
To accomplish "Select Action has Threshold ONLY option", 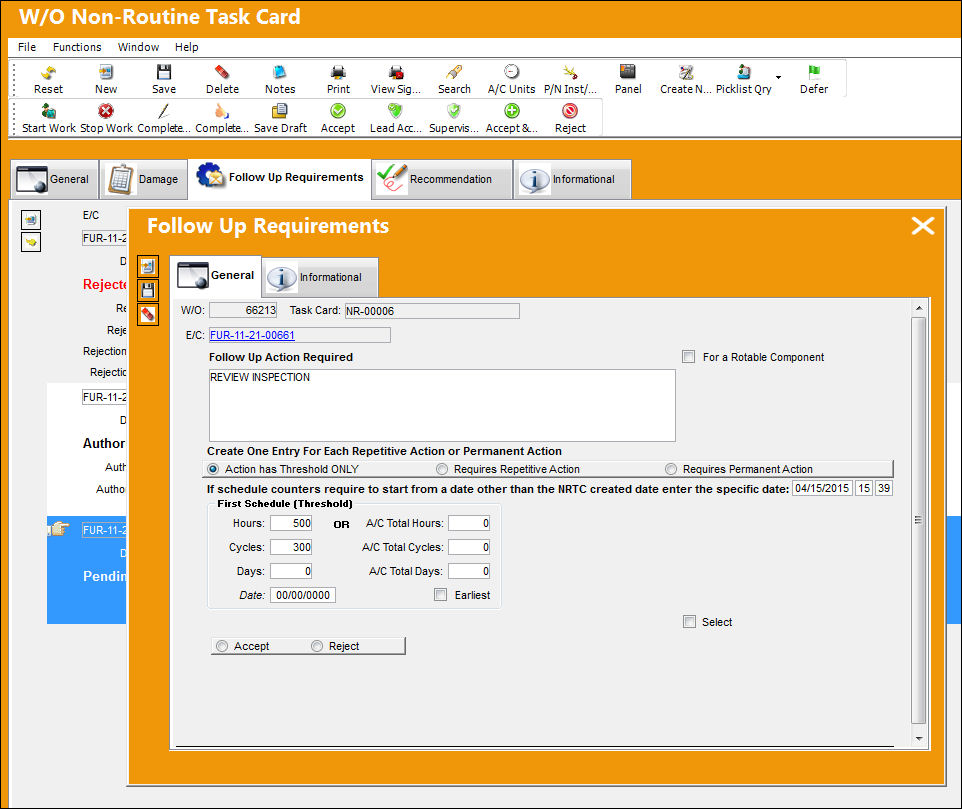I will click(213, 469).
